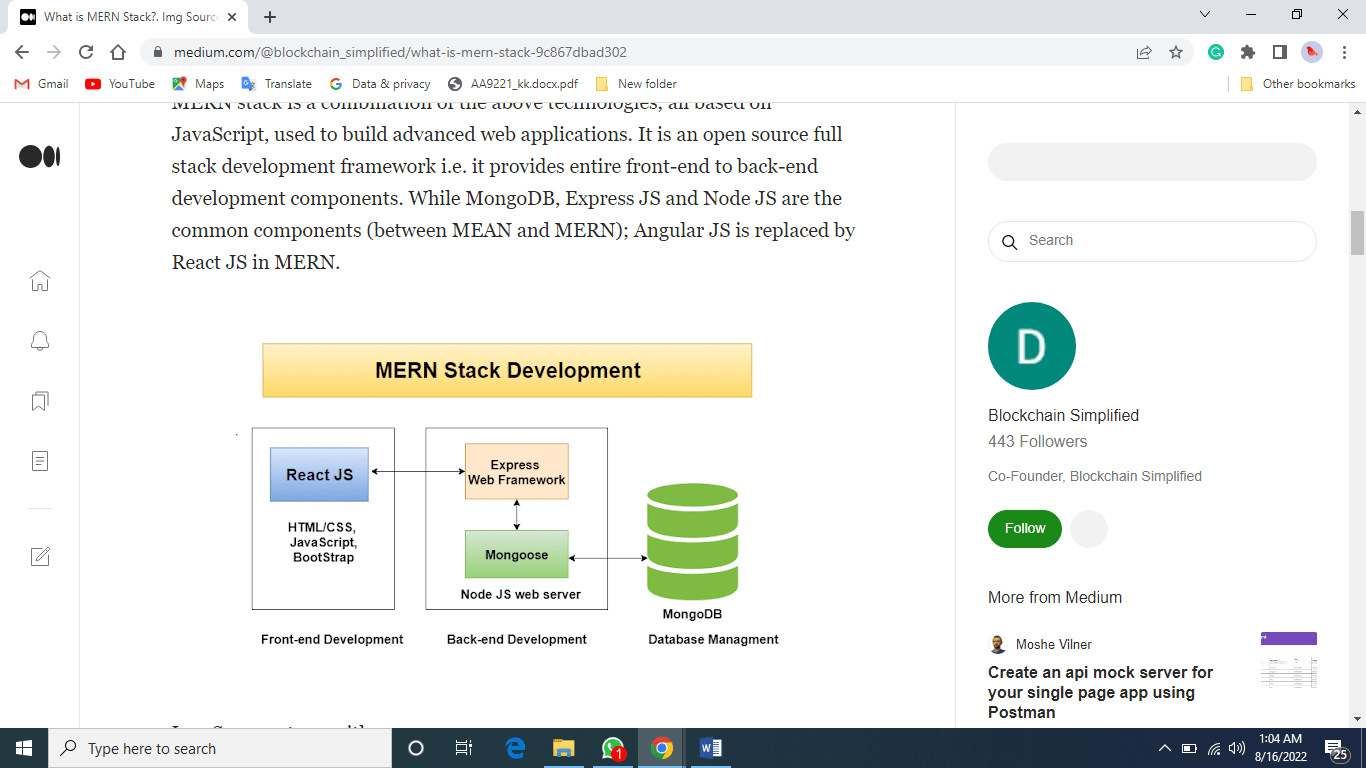1366x768 pixels.
Task: Click the page vertical scrollbar thumb
Action: (x=1357, y=233)
